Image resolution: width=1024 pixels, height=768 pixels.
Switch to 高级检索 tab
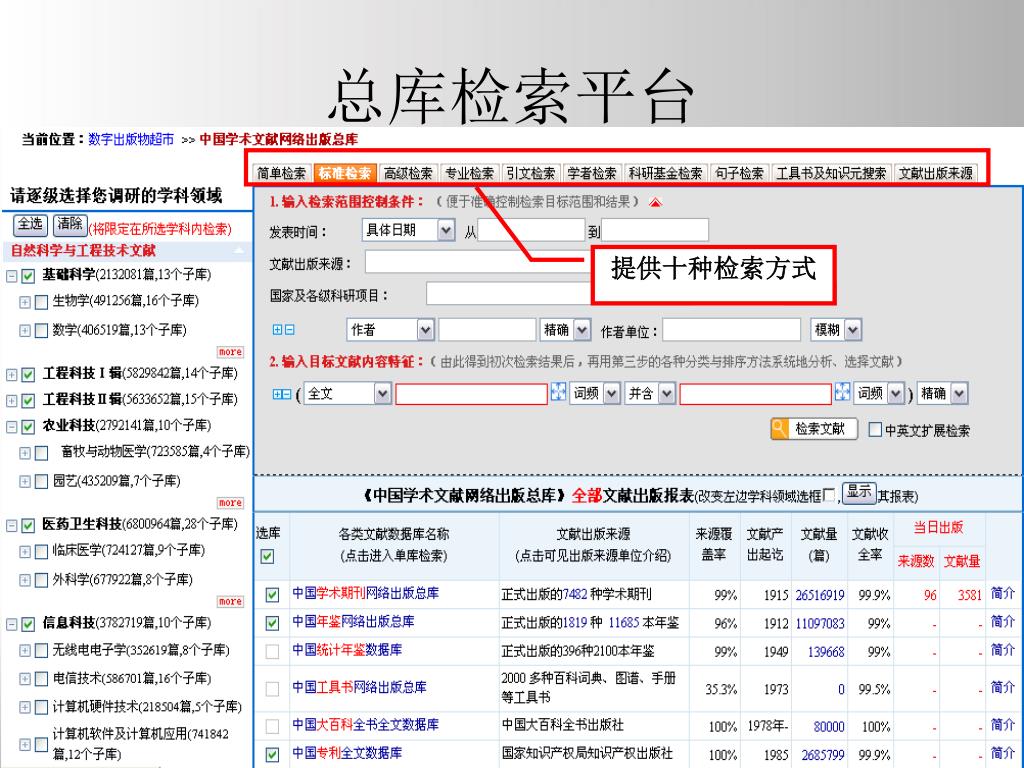408,173
